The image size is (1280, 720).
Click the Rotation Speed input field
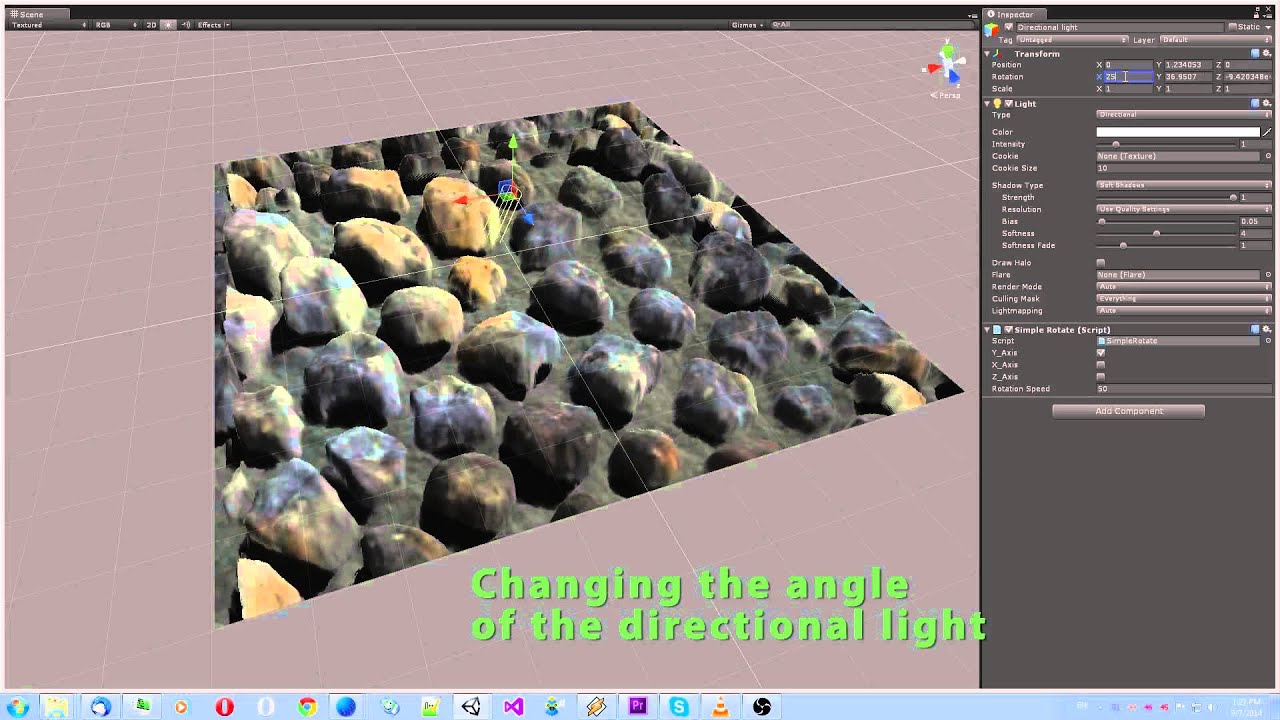coord(1184,389)
